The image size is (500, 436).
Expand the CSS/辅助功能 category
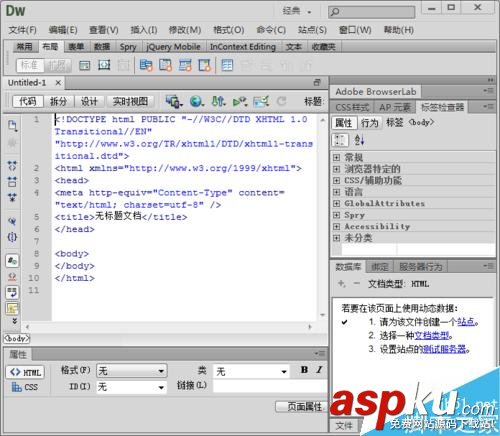(x=337, y=180)
